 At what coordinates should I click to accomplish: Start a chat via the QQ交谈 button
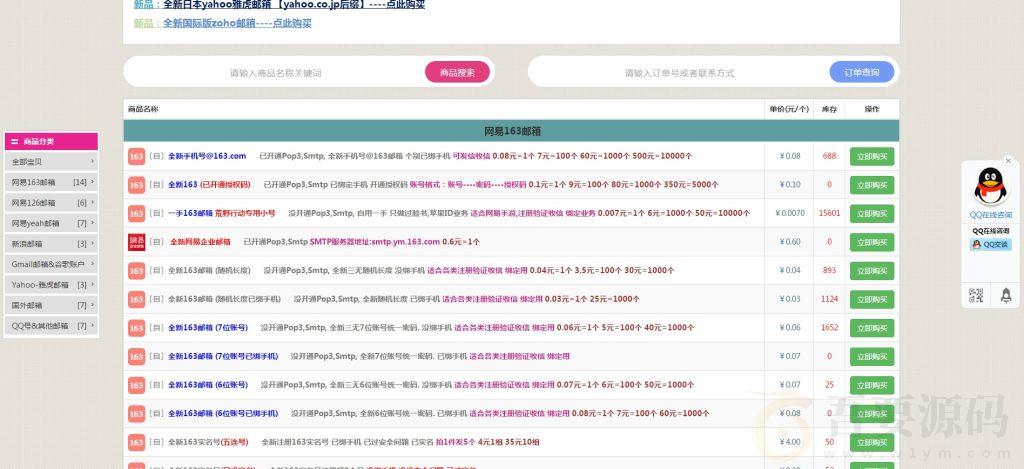coord(990,244)
